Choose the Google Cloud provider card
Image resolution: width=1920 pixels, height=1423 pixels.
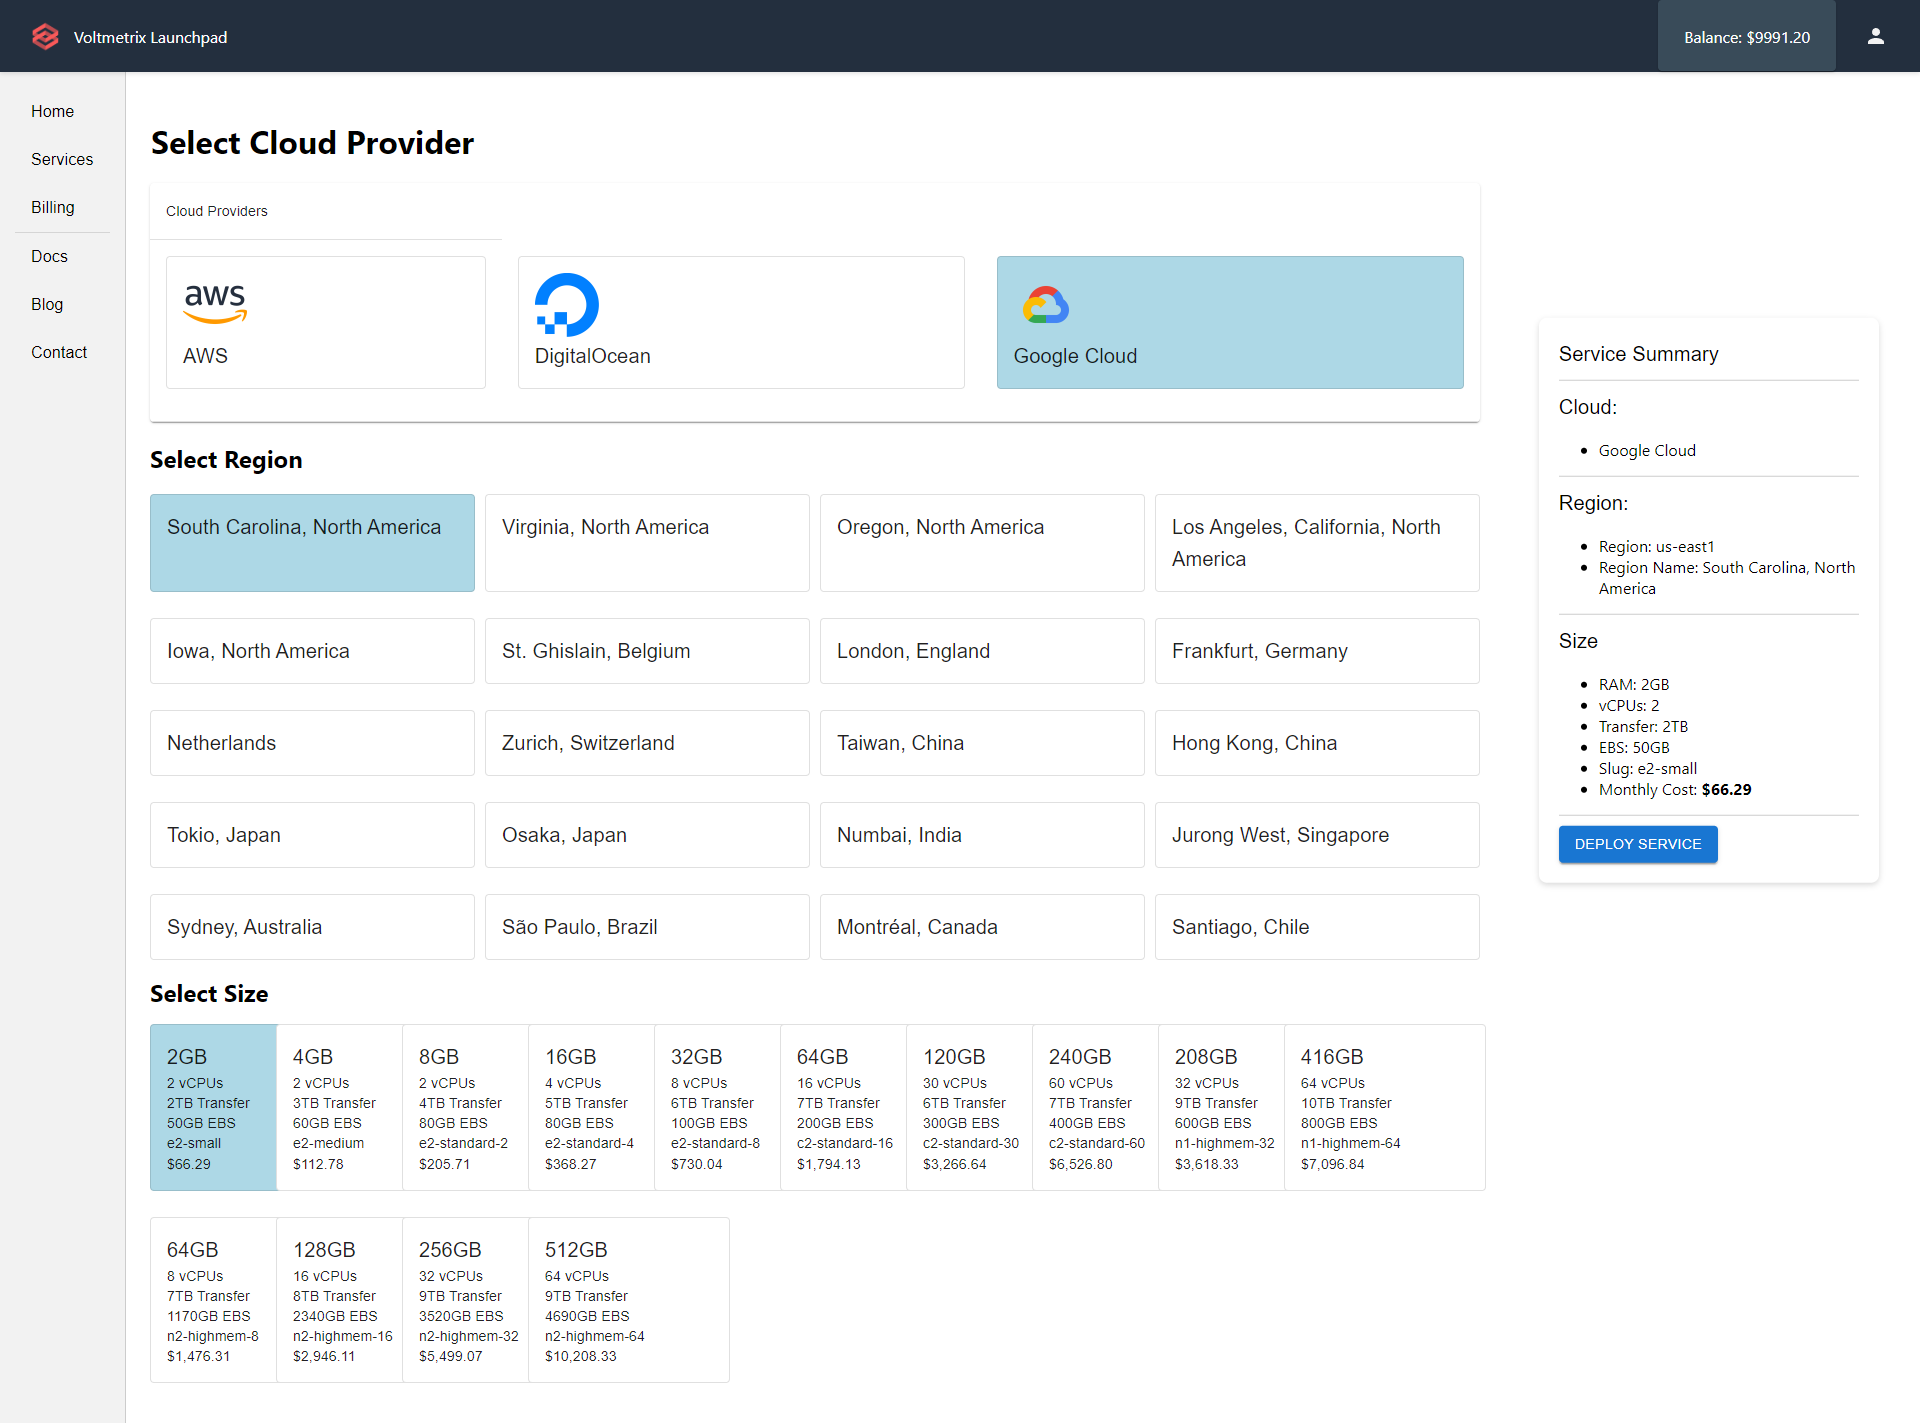(1230, 322)
